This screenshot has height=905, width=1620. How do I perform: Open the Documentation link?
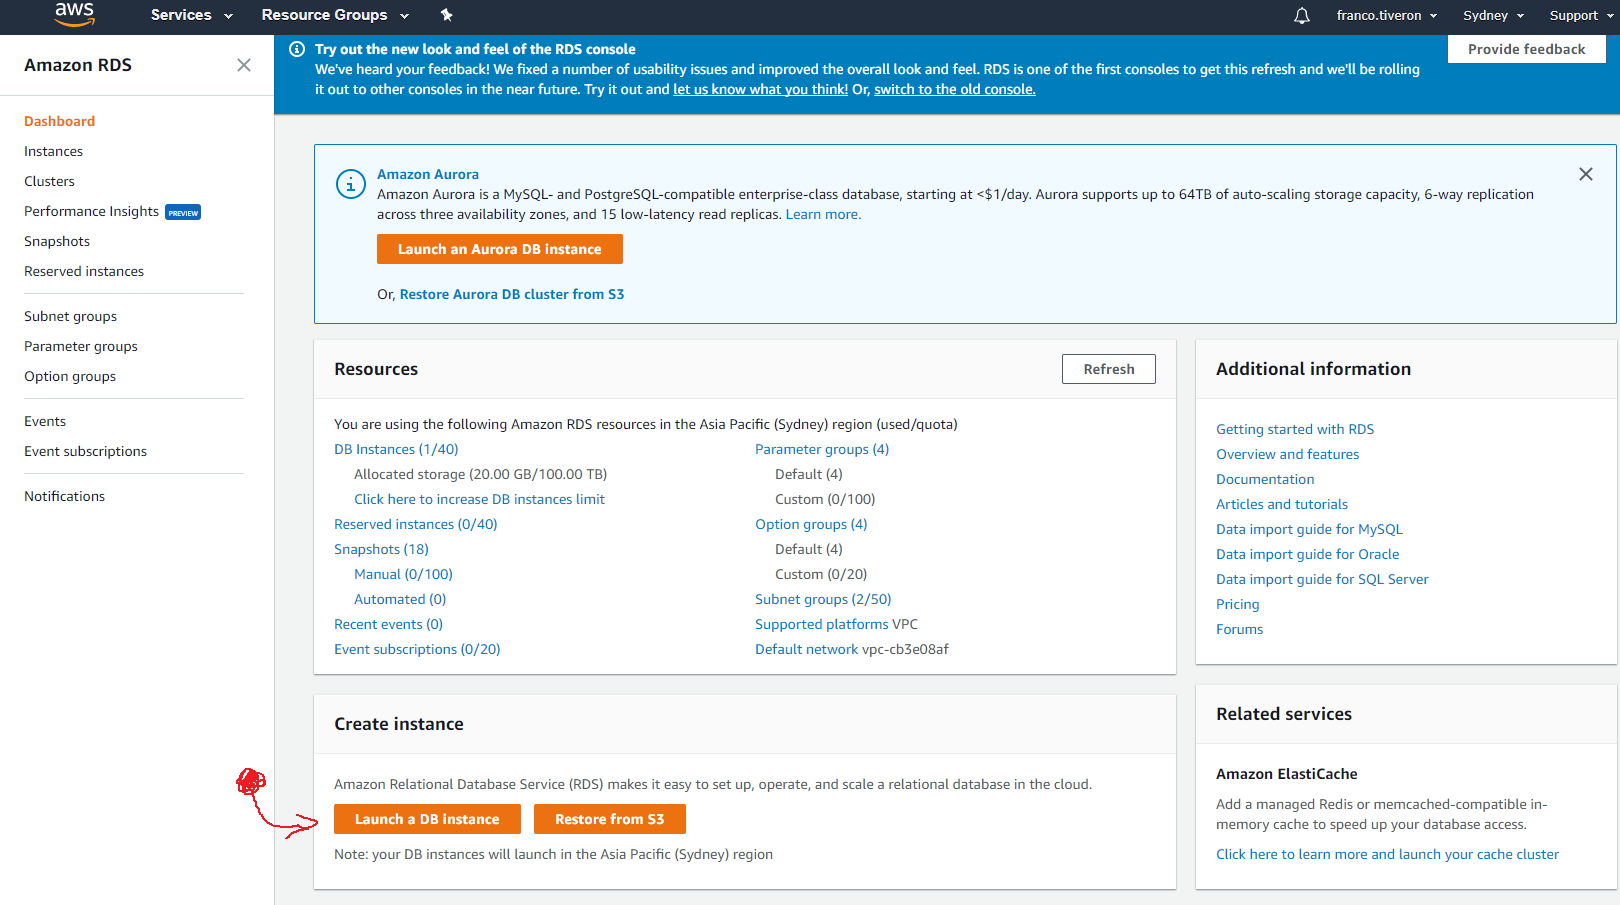[1265, 479]
